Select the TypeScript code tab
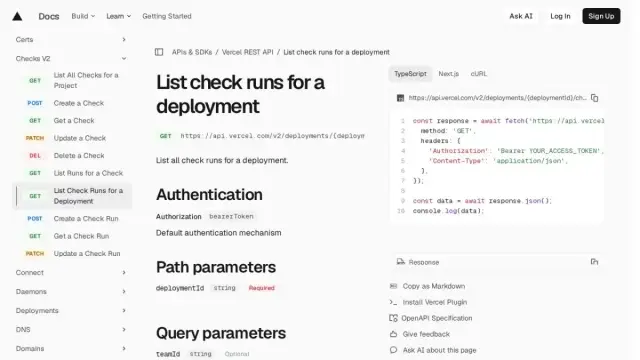 (x=410, y=74)
